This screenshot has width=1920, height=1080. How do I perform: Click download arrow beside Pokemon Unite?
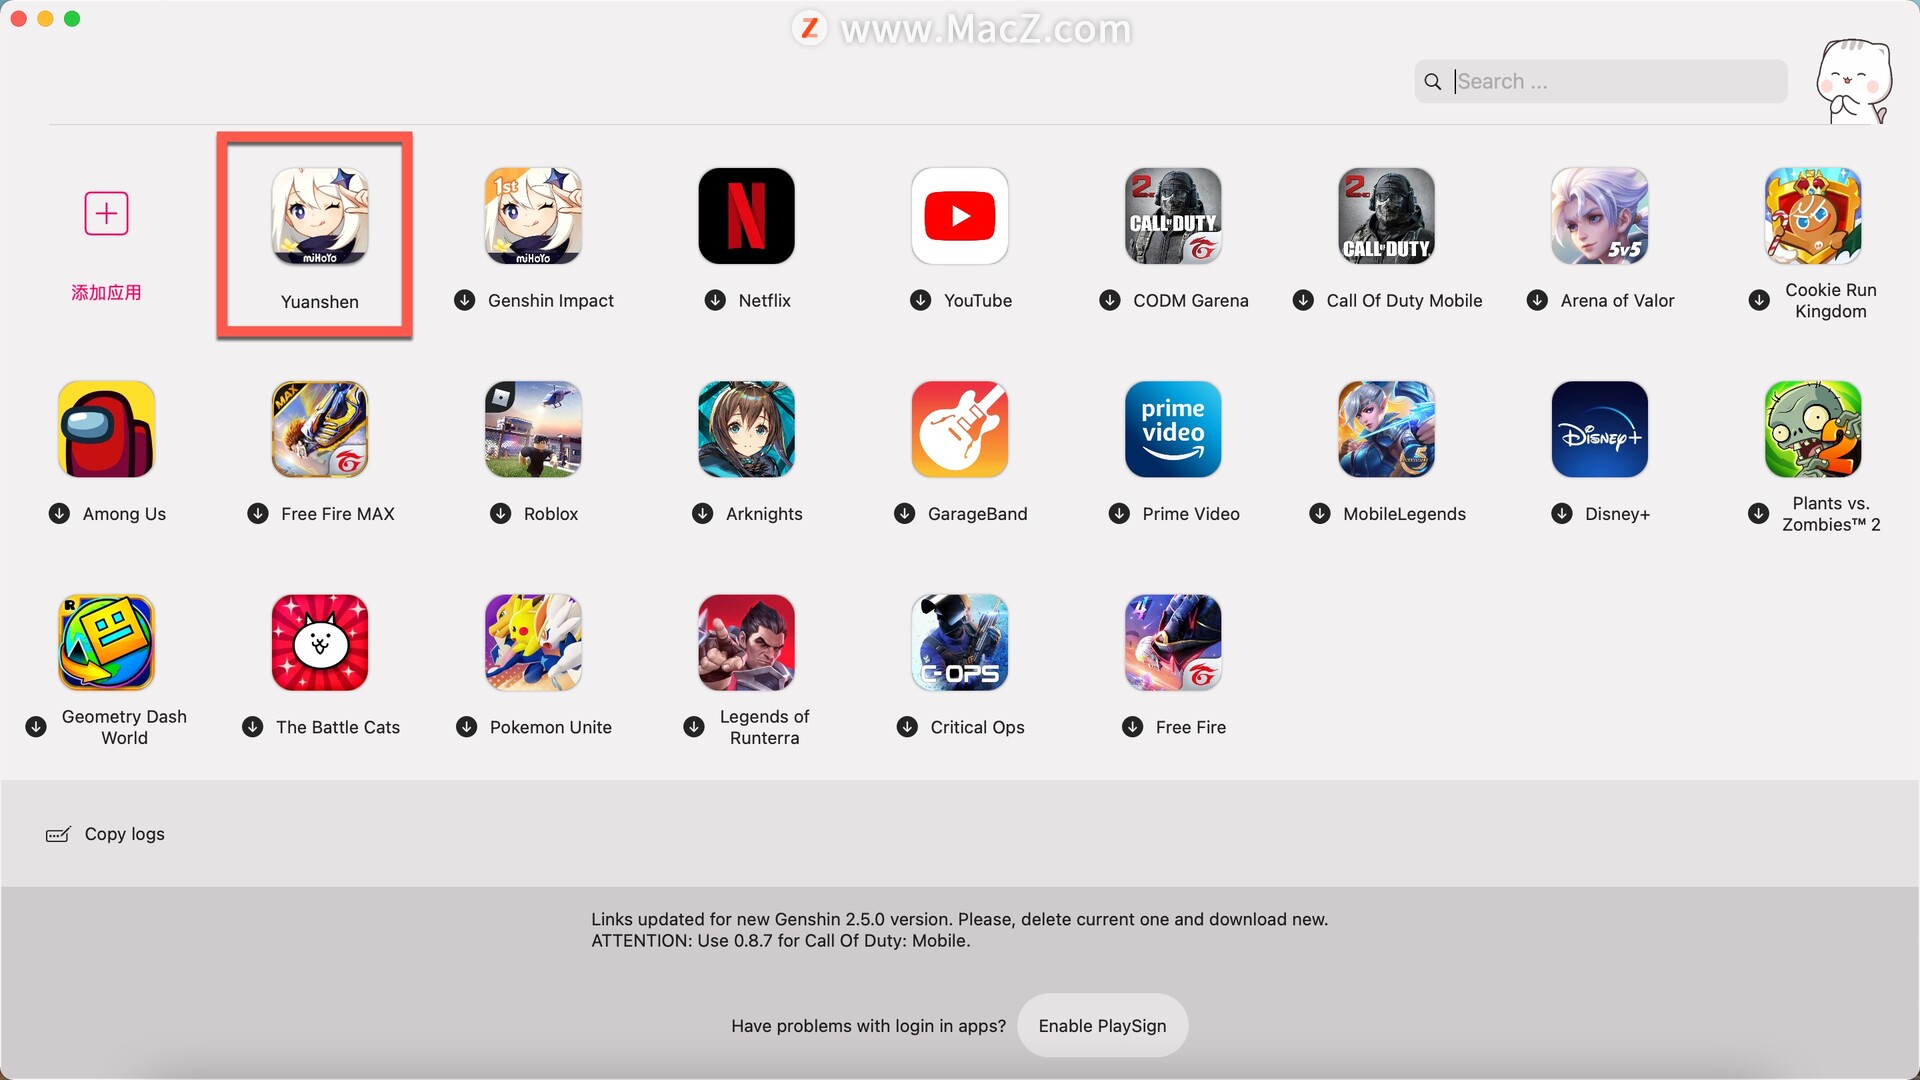467,727
